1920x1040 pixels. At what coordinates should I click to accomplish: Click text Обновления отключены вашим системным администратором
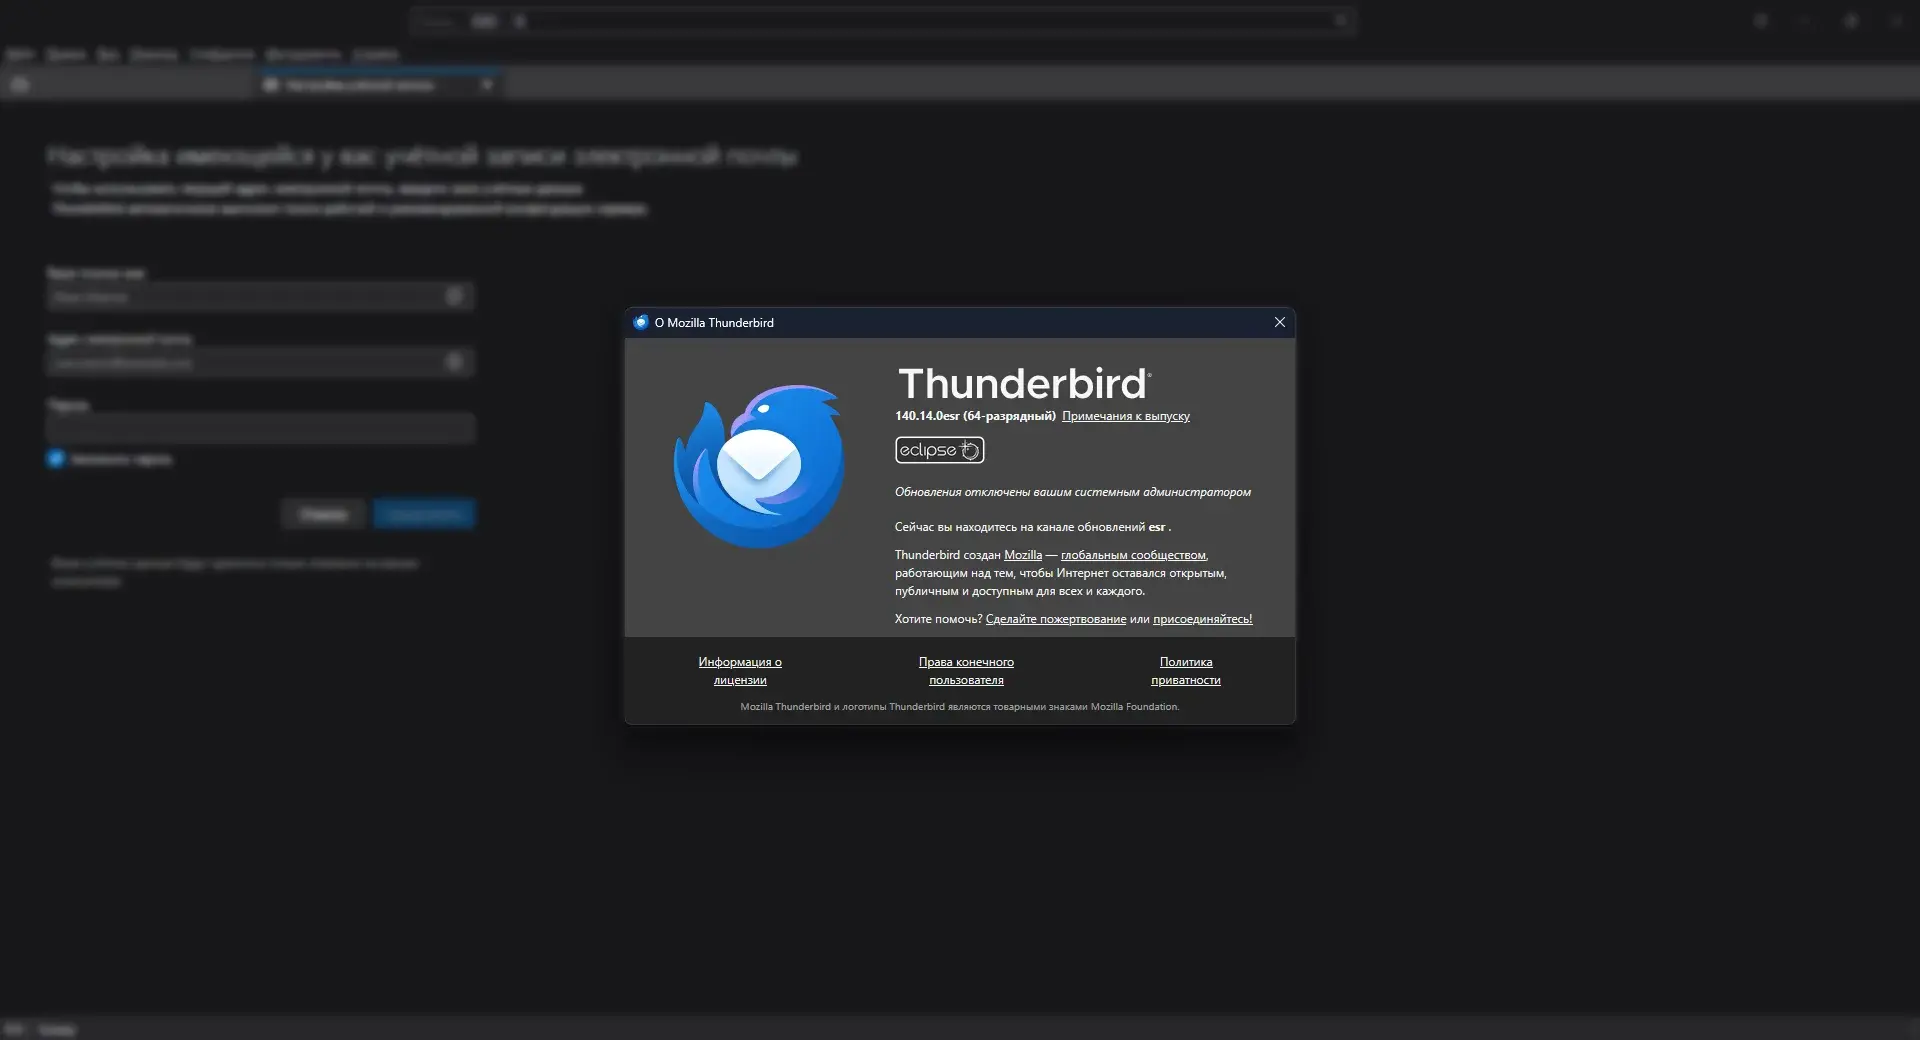[1073, 492]
